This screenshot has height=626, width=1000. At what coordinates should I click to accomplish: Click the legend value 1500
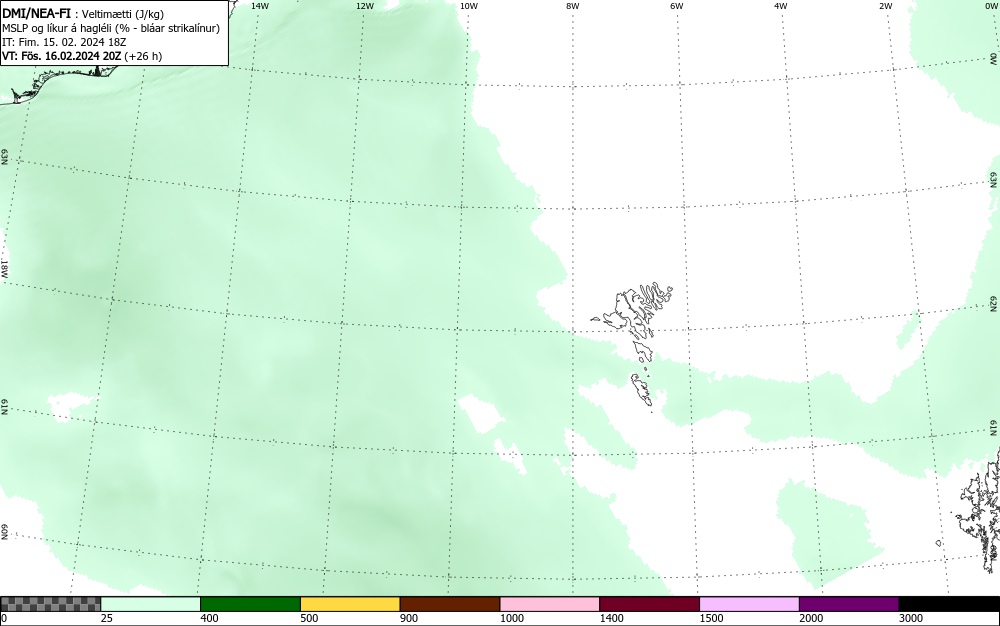click(711, 618)
